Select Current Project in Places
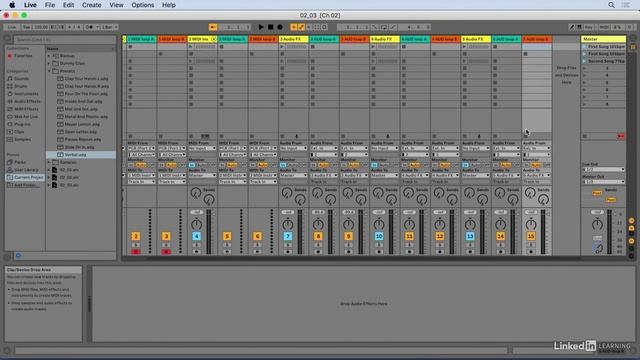640x360 pixels. coord(25,178)
